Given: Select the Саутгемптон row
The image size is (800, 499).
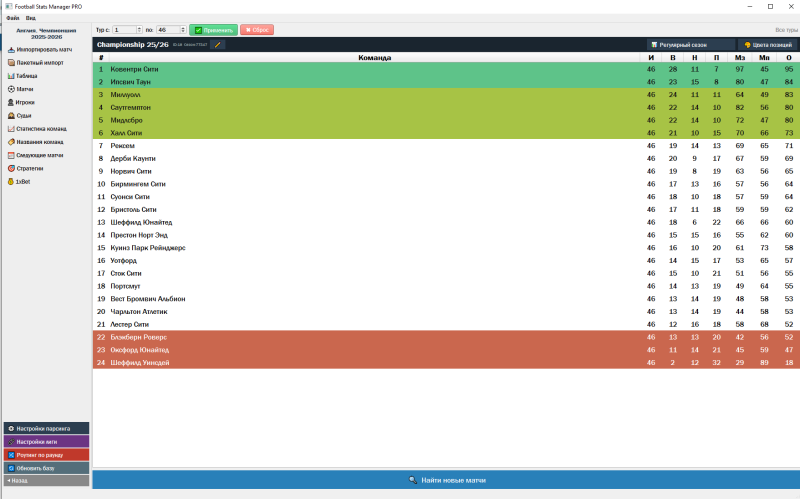Looking at the screenshot, I should 446,107.
